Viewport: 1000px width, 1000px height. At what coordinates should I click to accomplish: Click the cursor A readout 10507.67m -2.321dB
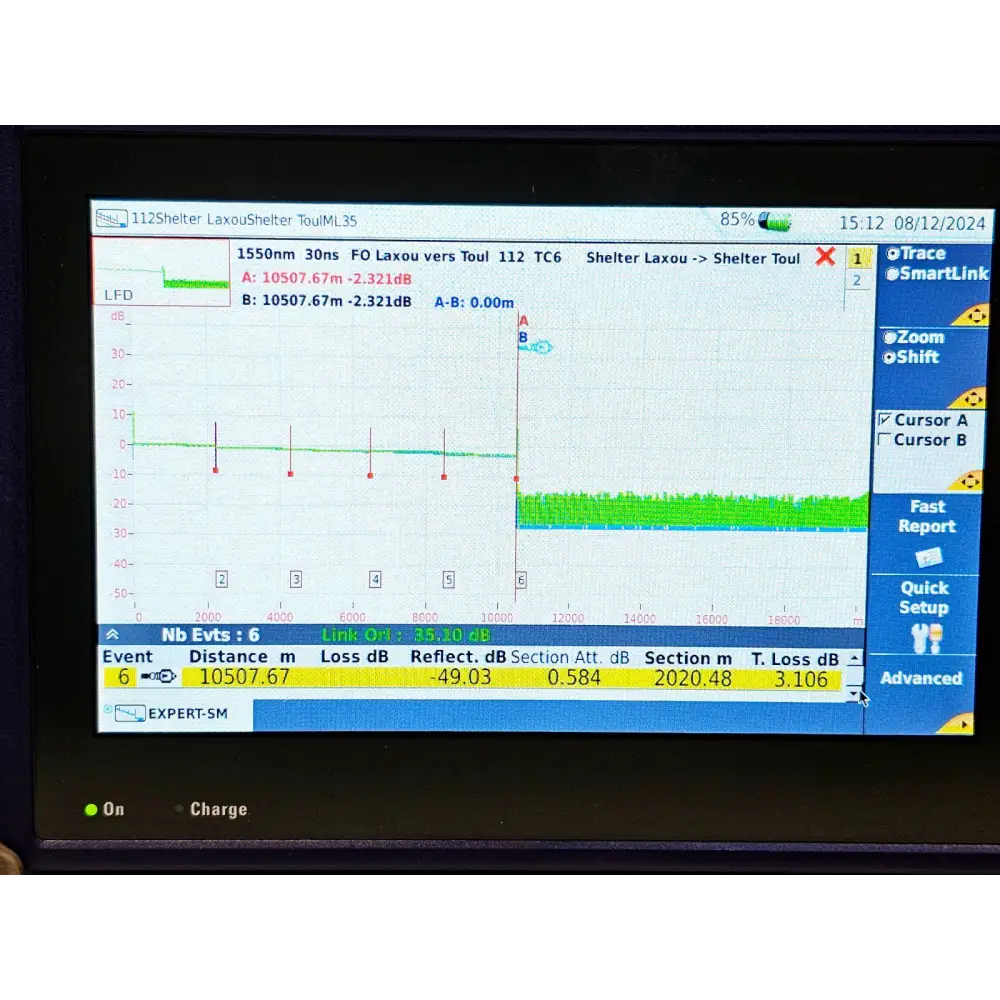click(327, 278)
